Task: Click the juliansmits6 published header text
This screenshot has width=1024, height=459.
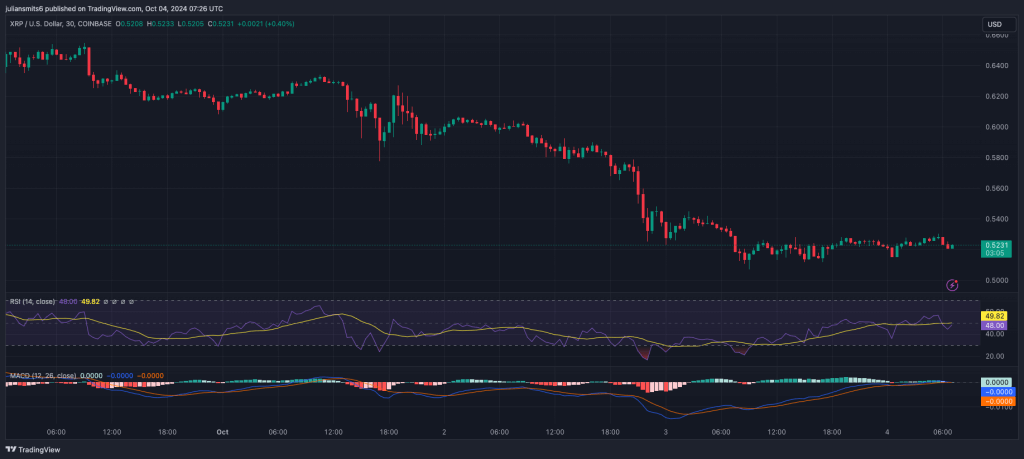Action: (x=114, y=8)
